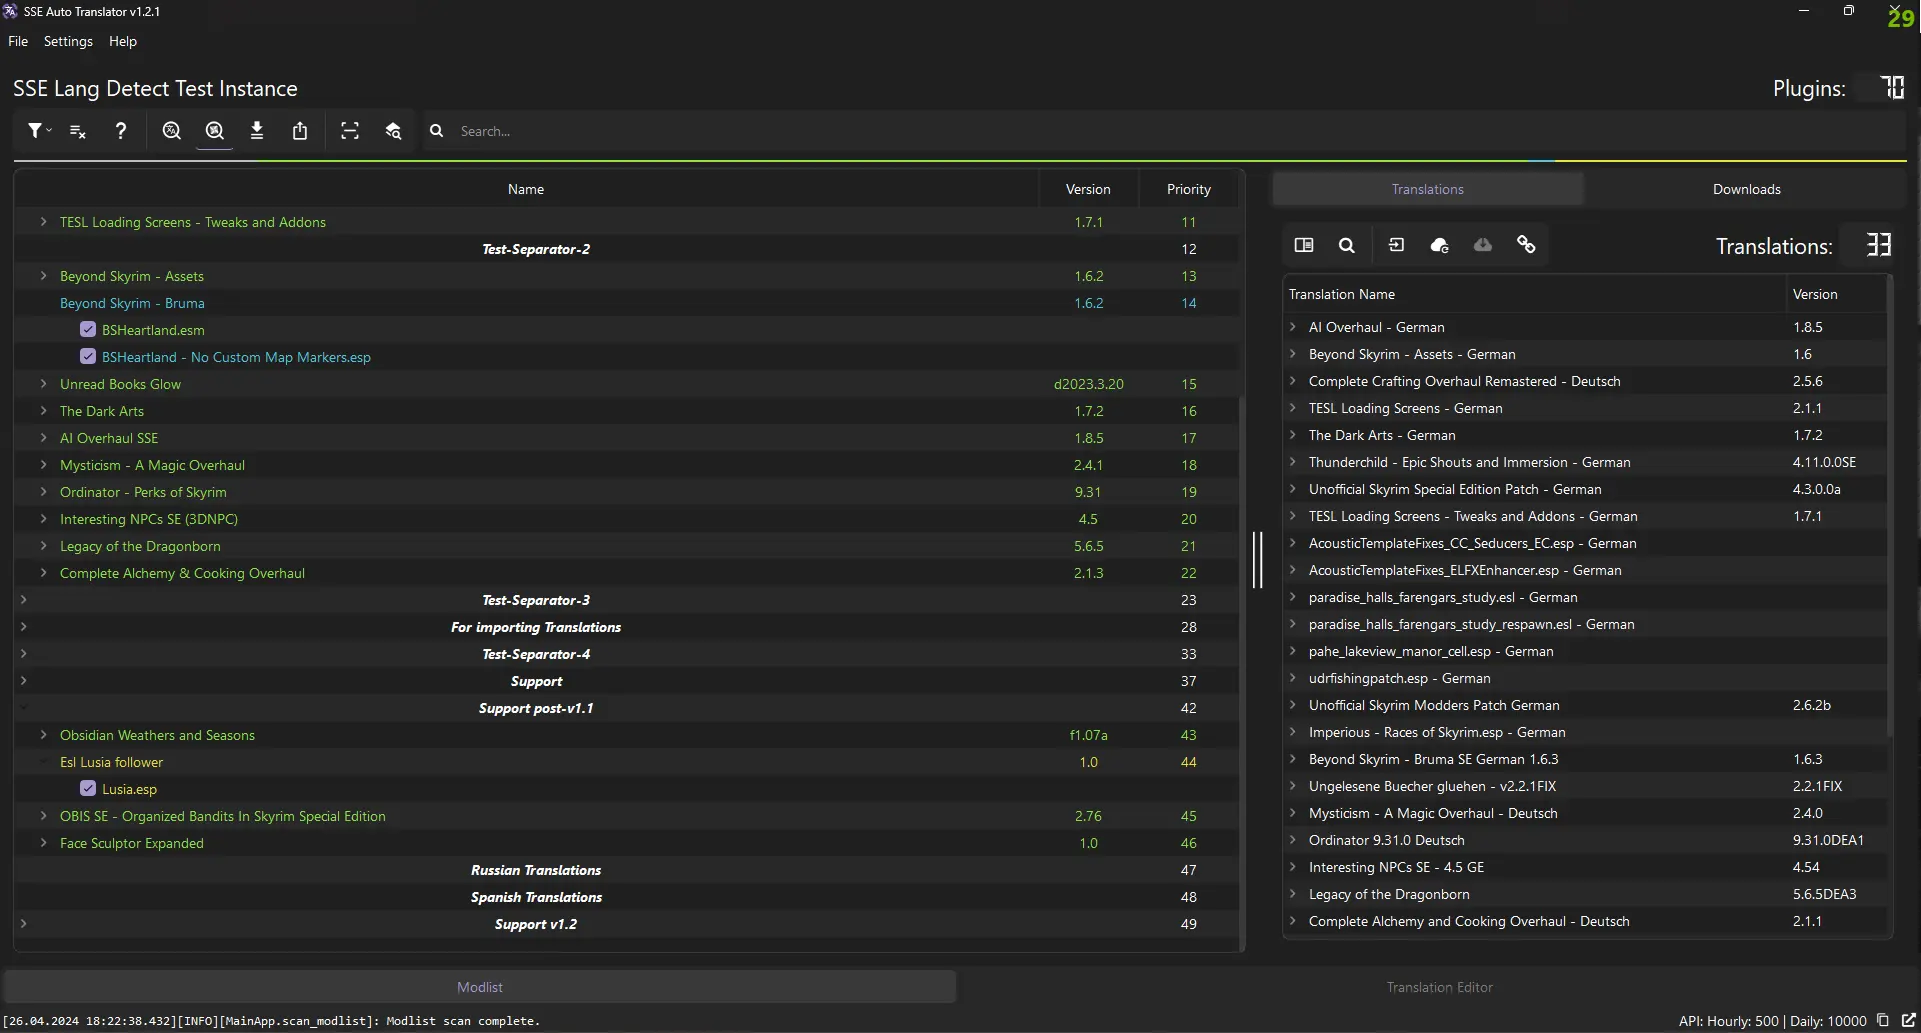This screenshot has height=1033, width=1921.
Task: Expand Unread Books Glow entry
Action: 43,384
